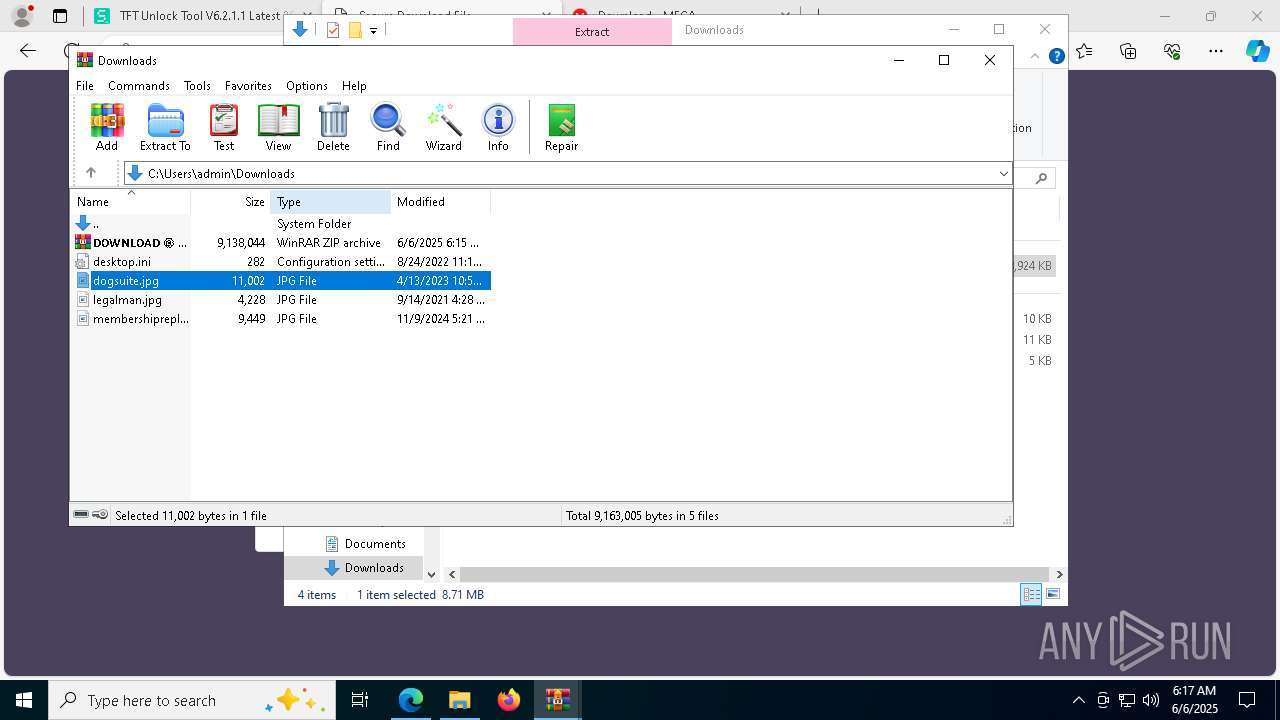Open Task View on taskbar
Image resolution: width=1280 pixels, height=720 pixels.
360,700
